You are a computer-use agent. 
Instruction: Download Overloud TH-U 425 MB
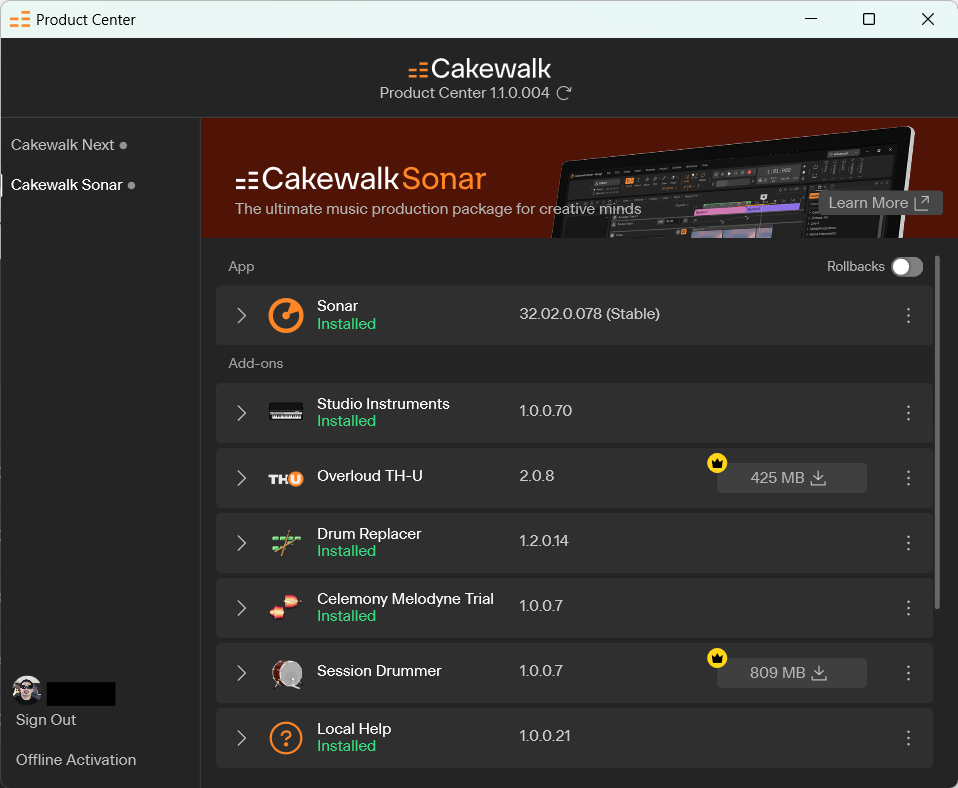791,478
